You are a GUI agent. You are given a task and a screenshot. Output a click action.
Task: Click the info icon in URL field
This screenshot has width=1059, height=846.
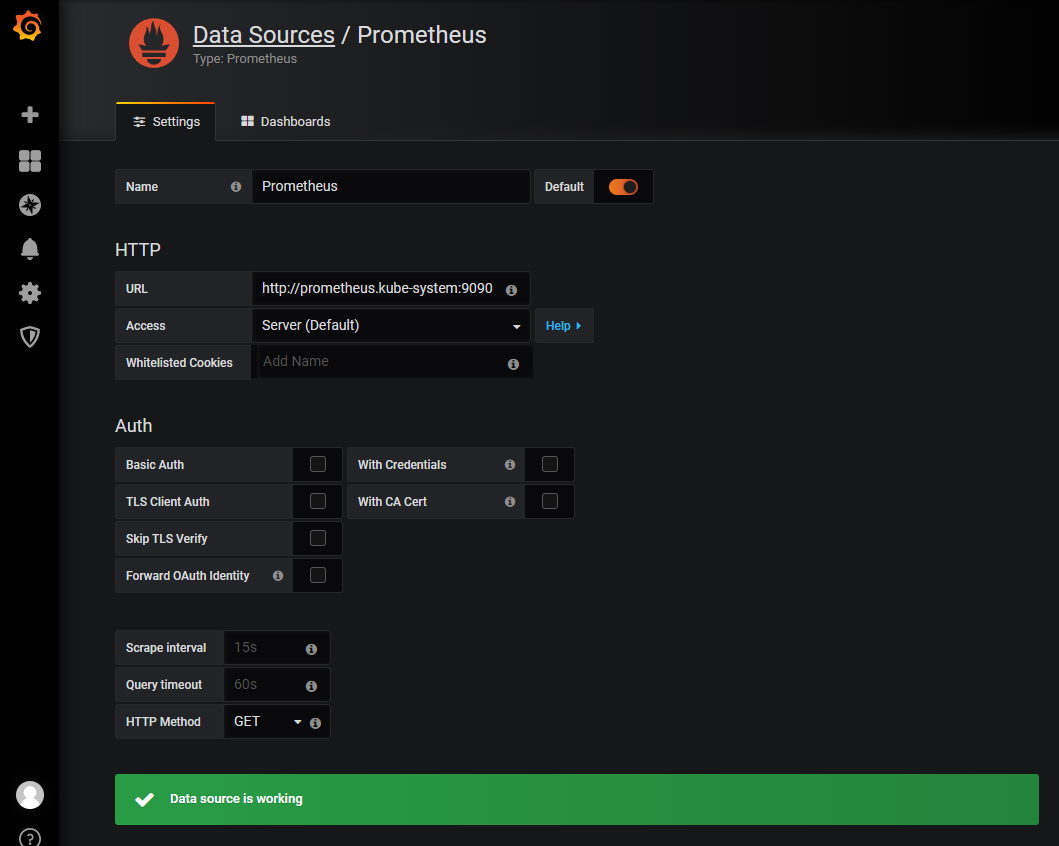click(511, 290)
